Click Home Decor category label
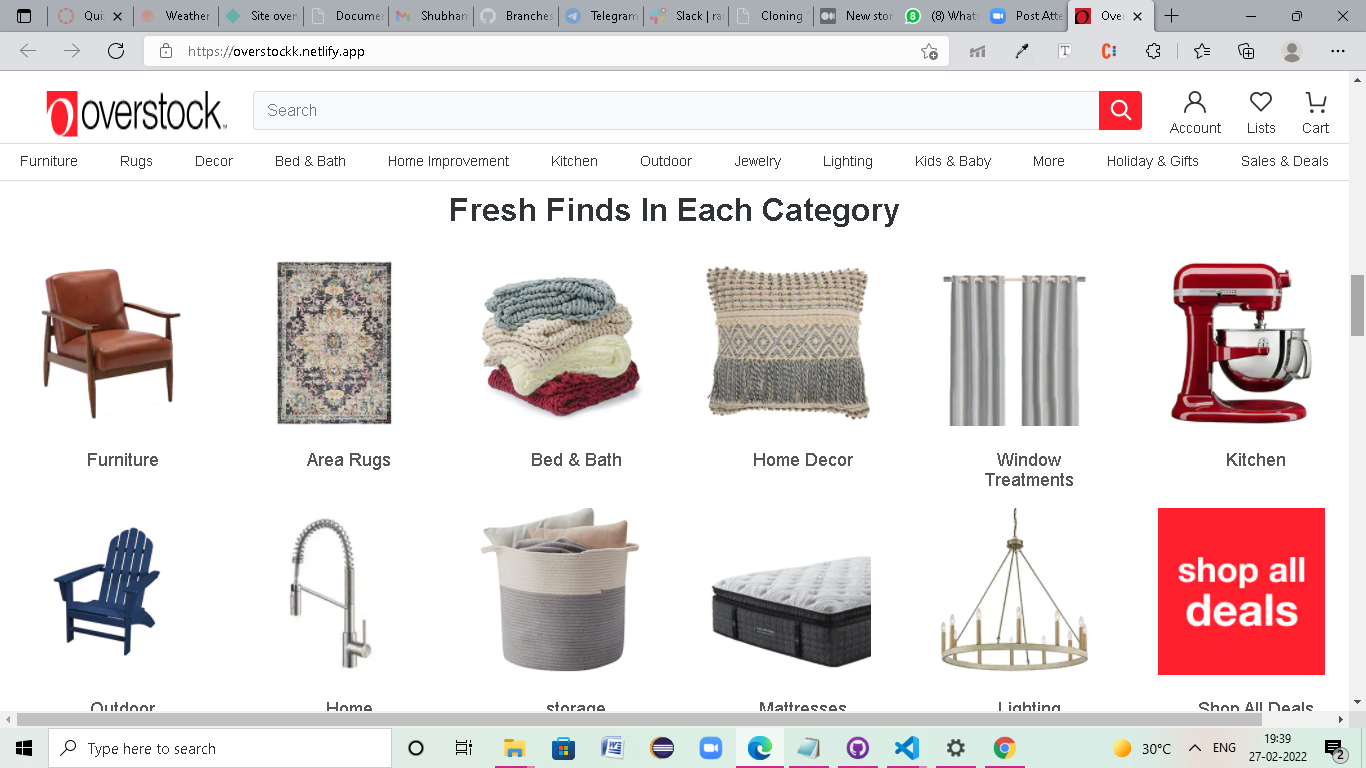This screenshot has width=1366, height=768. point(803,460)
